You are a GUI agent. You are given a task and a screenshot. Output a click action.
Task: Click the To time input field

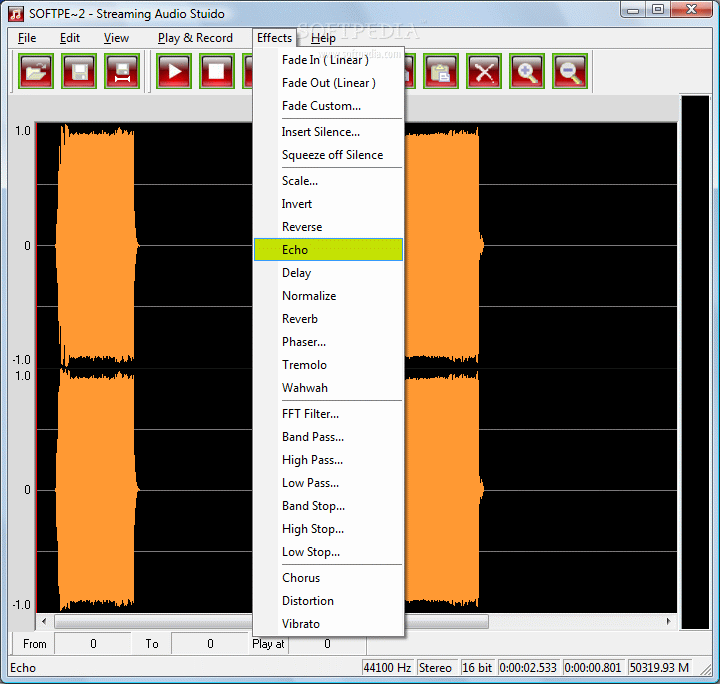pyautogui.click(x=210, y=644)
